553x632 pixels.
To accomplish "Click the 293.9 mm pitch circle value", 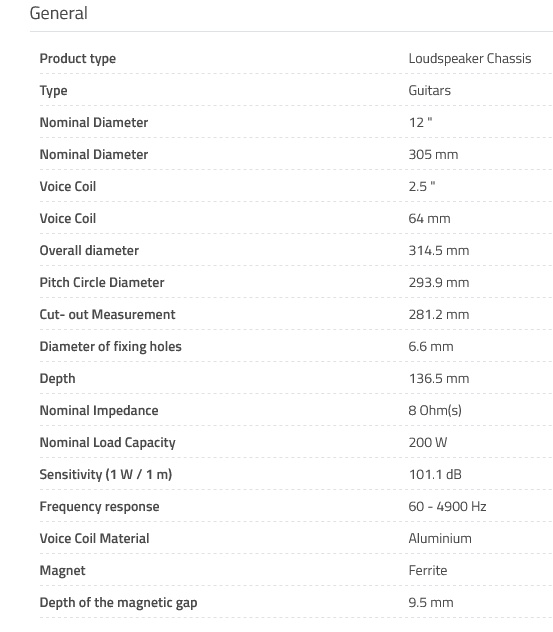I will click(439, 283).
